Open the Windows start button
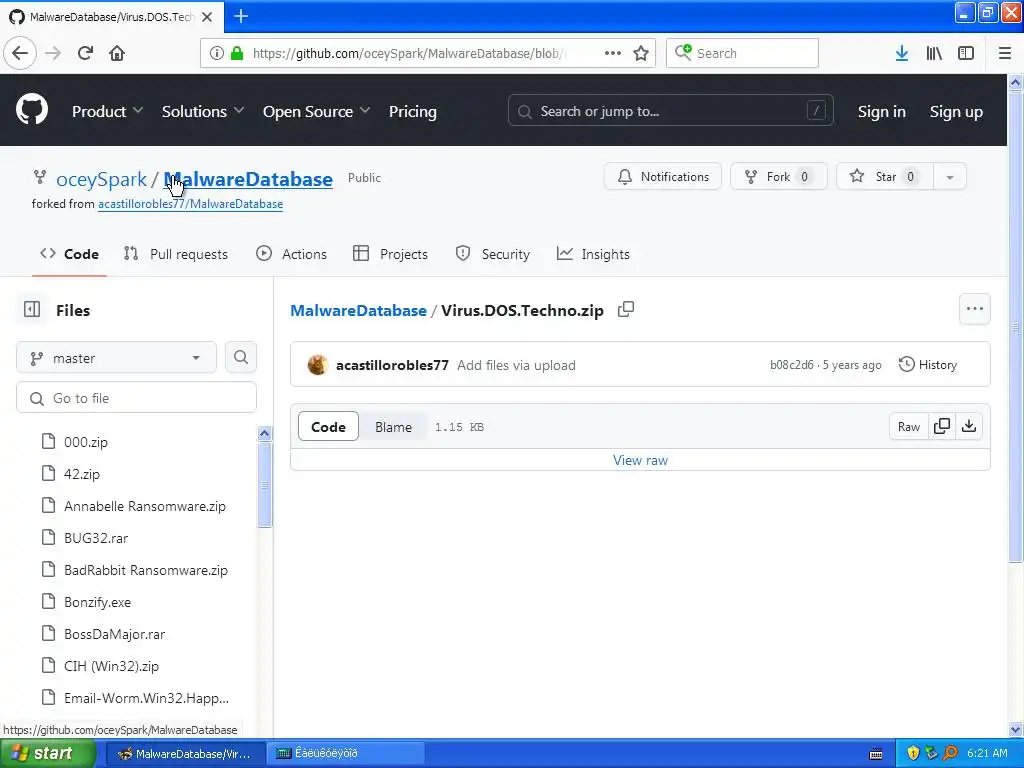 [48, 753]
